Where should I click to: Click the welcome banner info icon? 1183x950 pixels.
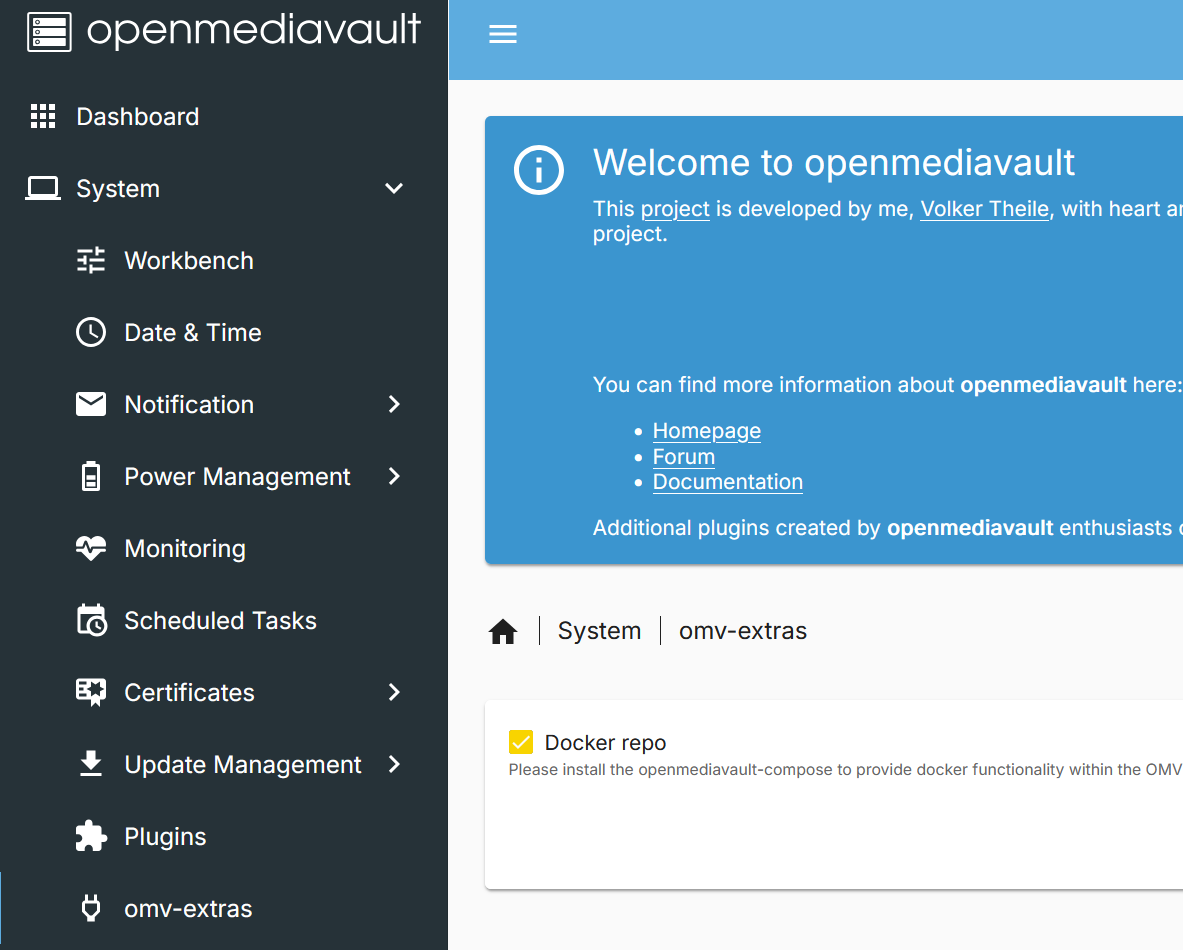coord(539,170)
